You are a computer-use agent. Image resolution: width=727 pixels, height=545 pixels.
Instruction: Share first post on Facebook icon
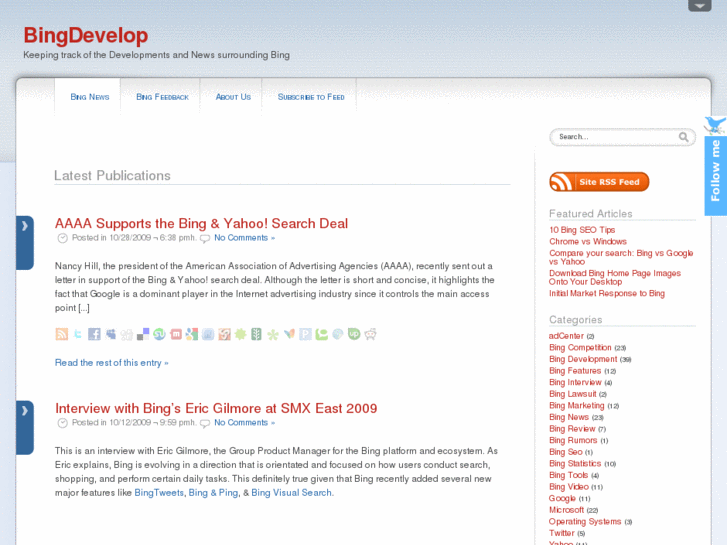click(94, 334)
